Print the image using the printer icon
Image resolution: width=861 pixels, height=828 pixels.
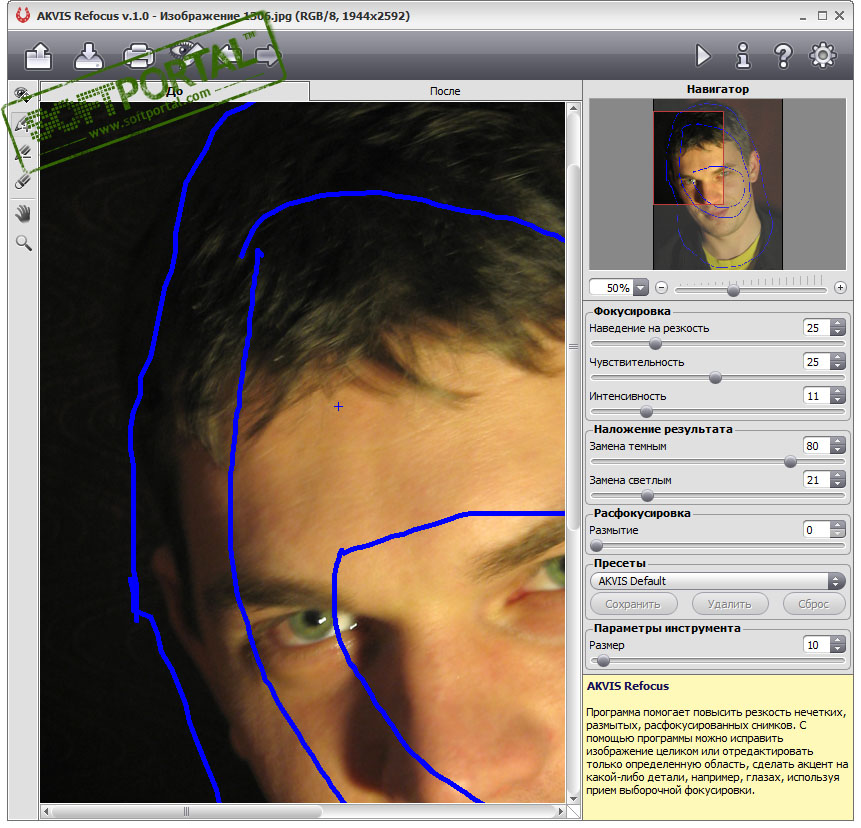tap(138, 55)
